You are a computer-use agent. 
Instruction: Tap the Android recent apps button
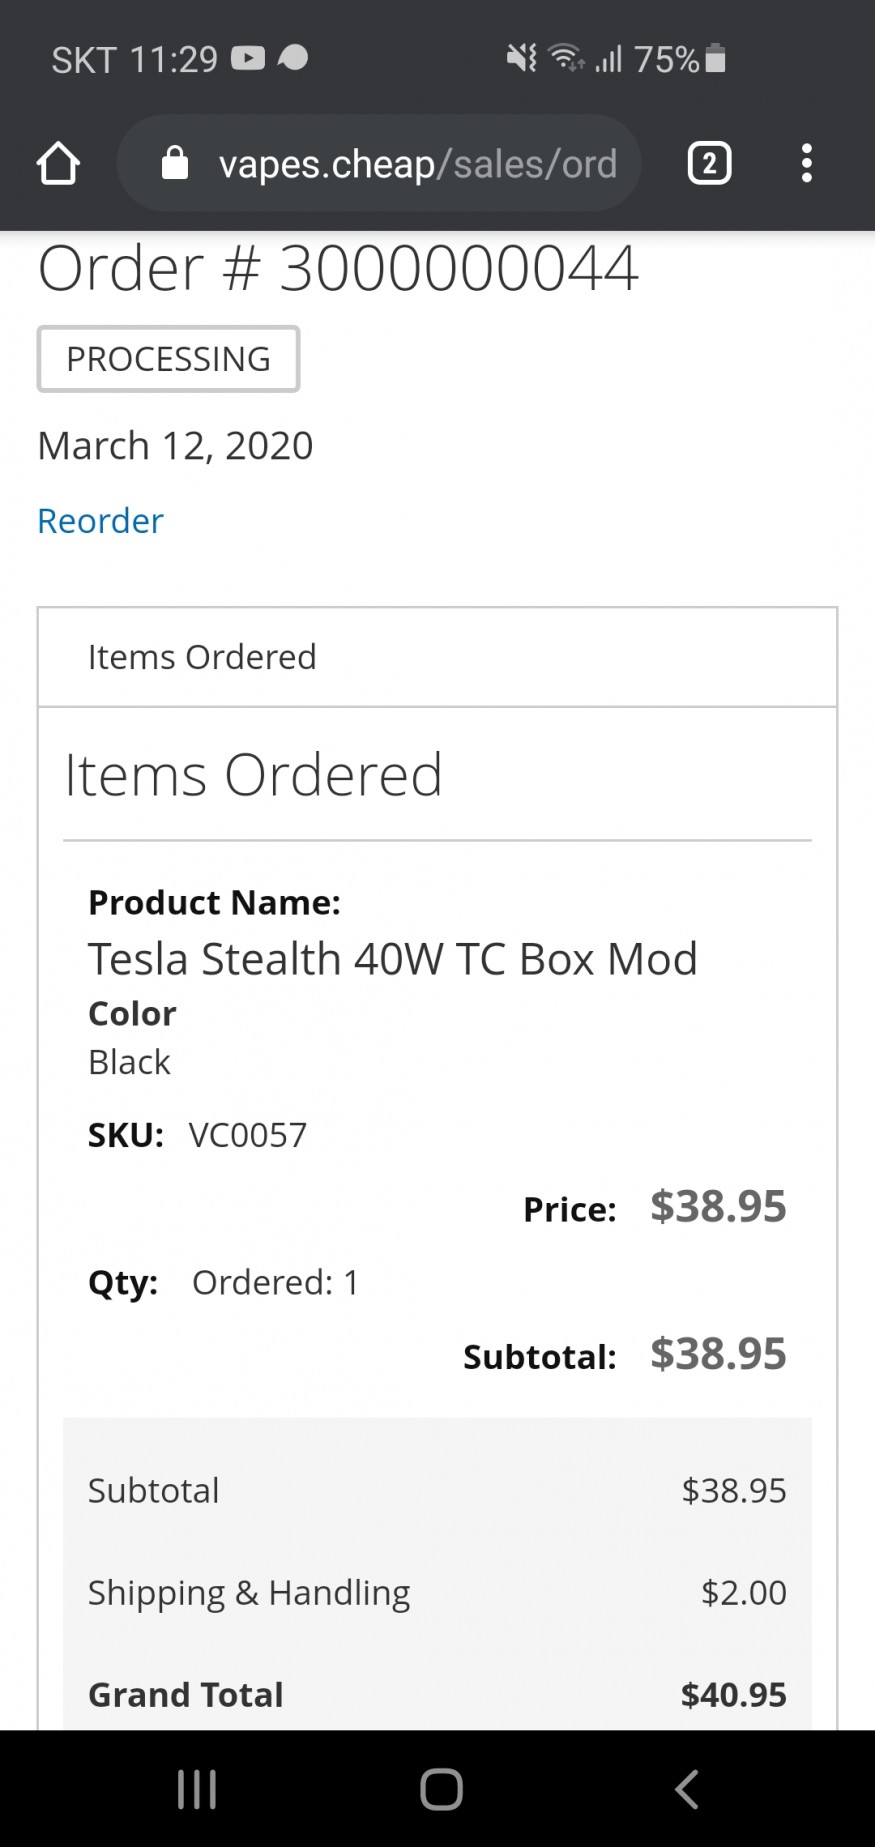[x=197, y=1789]
